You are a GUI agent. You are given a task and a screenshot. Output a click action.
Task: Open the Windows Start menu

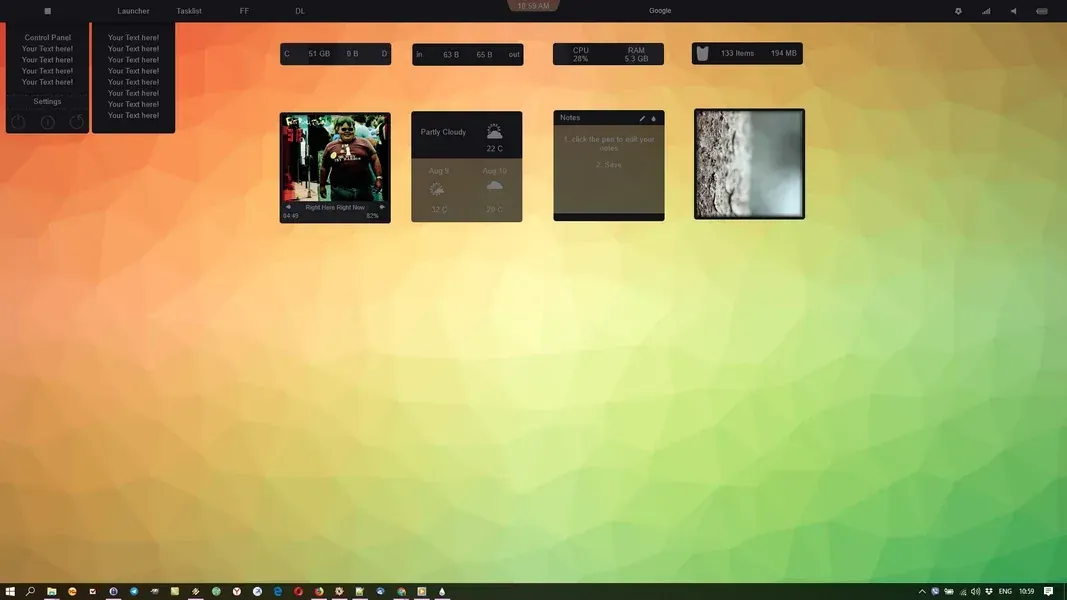click(x=10, y=592)
